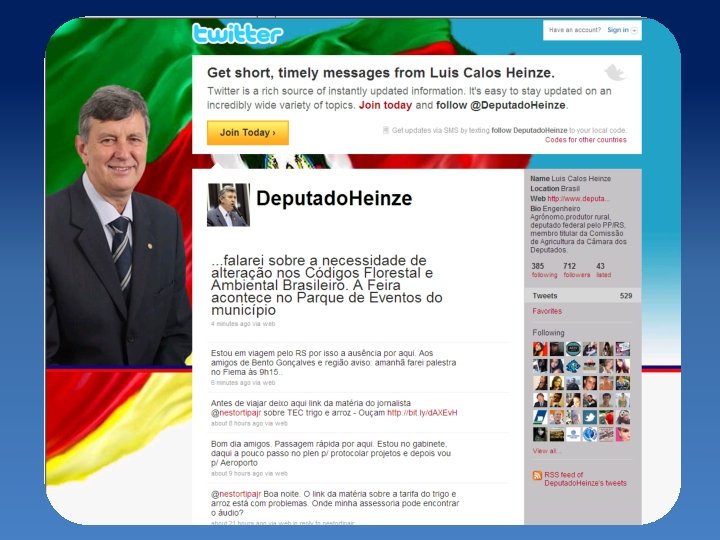Click 'View all...' under Following
The height and width of the screenshot is (540, 720).
click(x=545, y=451)
